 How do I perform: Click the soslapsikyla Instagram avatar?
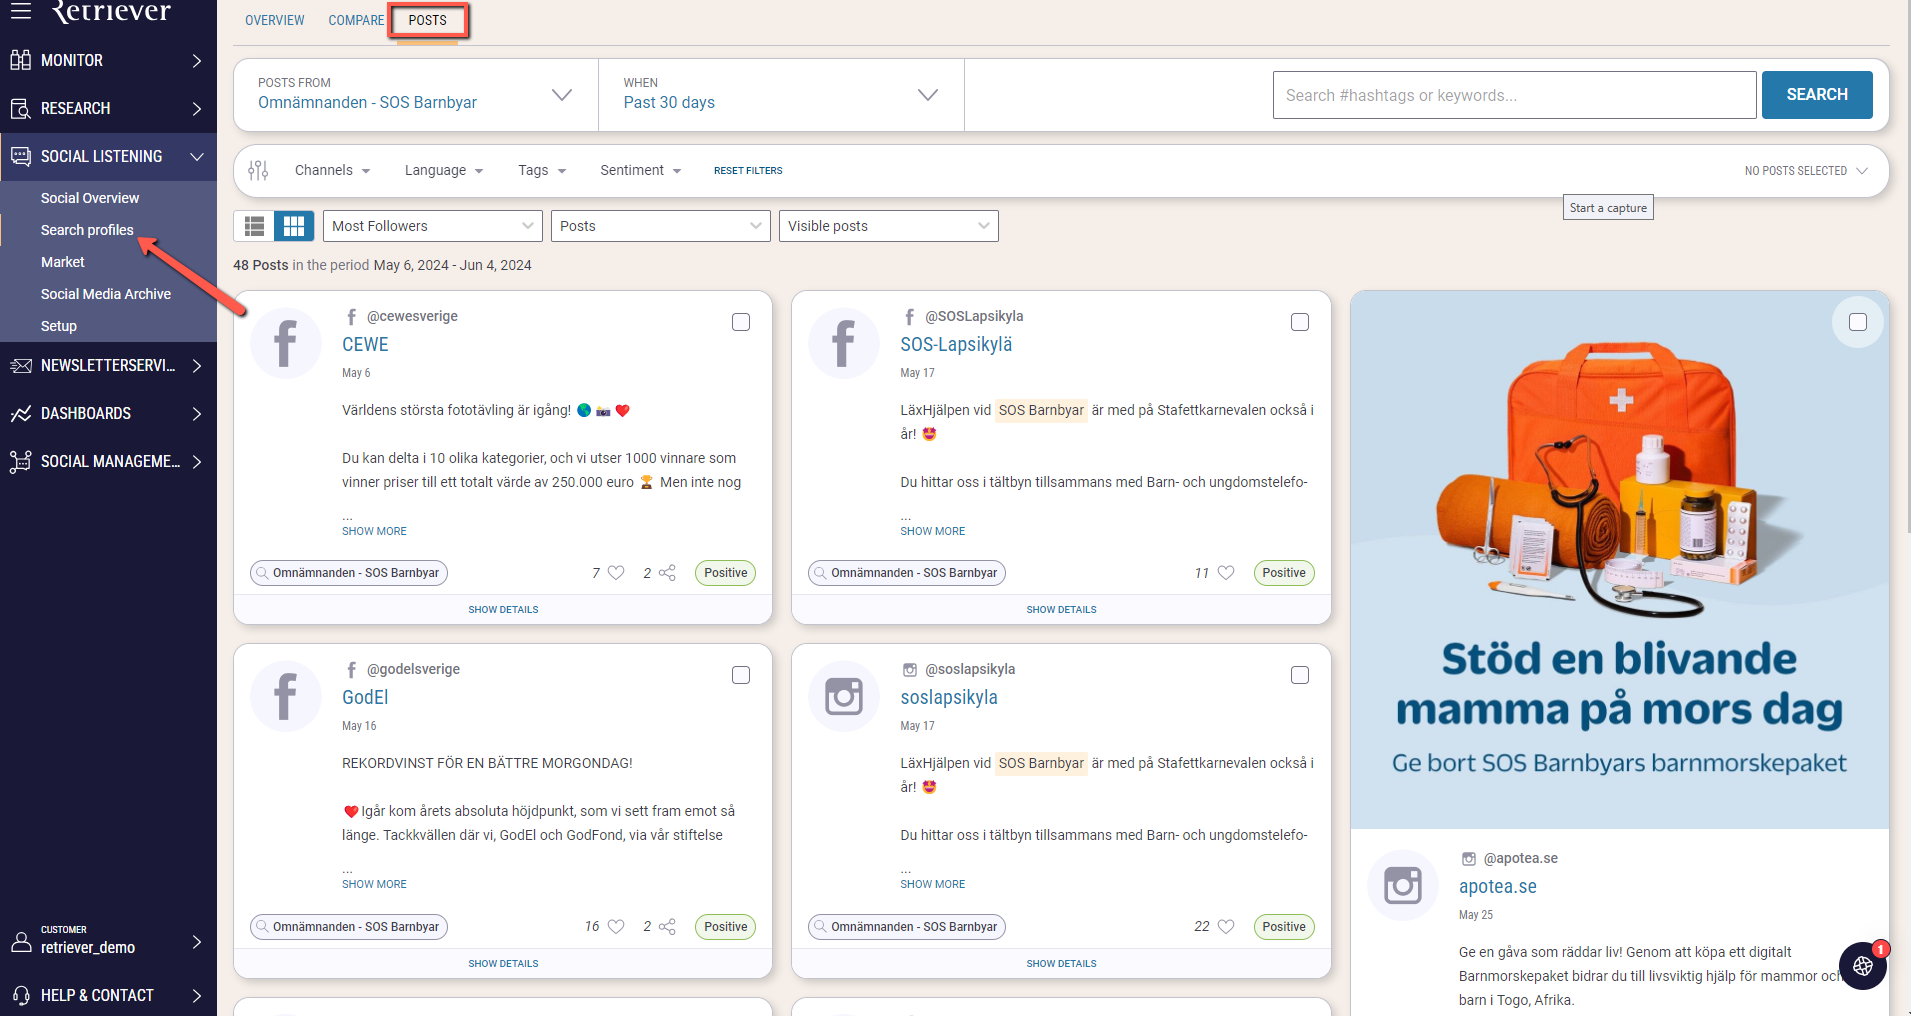[844, 696]
